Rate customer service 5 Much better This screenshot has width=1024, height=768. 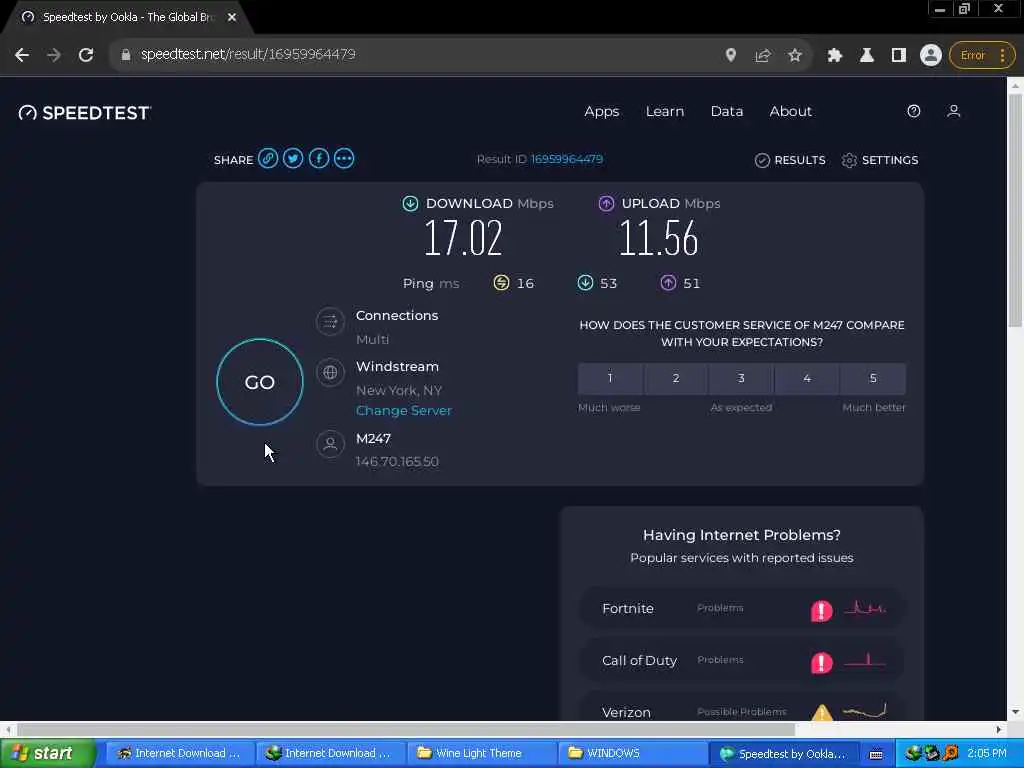[x=873, y=379]
